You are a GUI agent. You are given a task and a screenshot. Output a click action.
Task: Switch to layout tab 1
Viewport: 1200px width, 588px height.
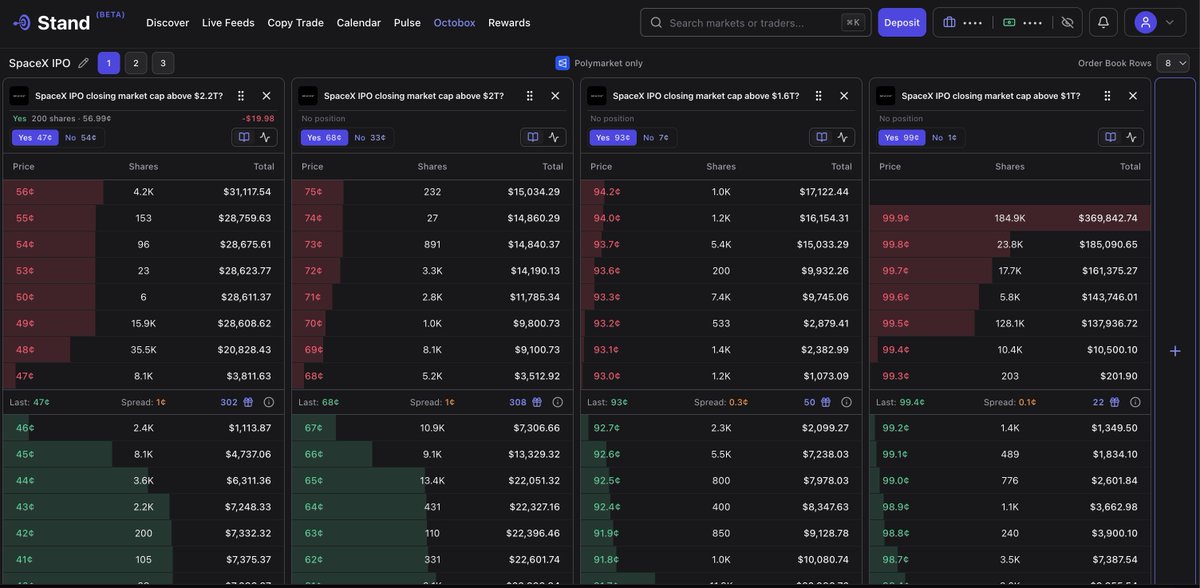(x=109, y=63)
